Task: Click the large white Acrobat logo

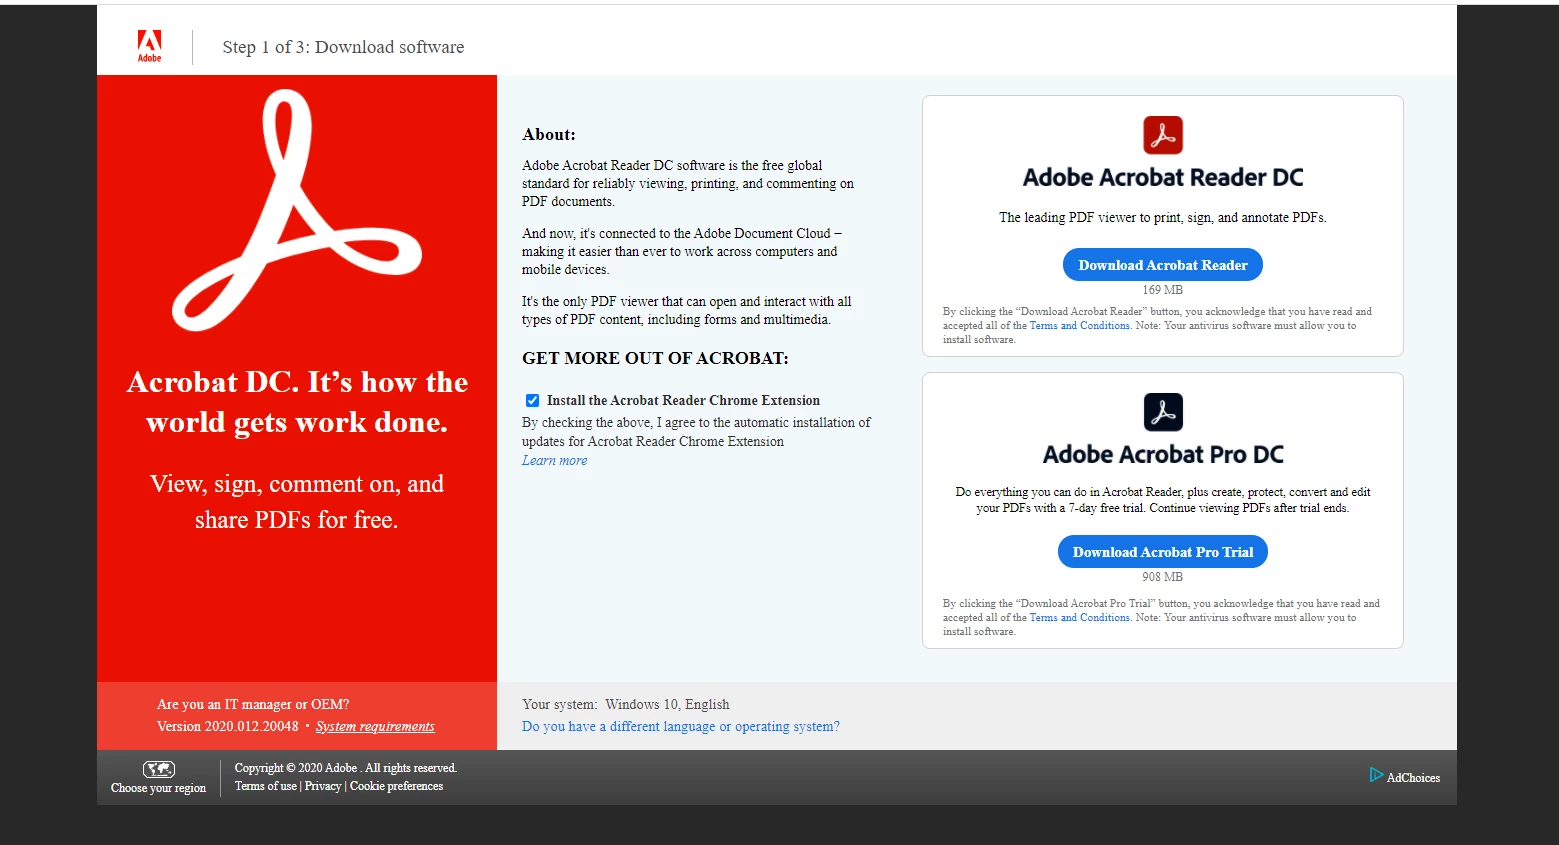Action: click(x=297, y=211)
